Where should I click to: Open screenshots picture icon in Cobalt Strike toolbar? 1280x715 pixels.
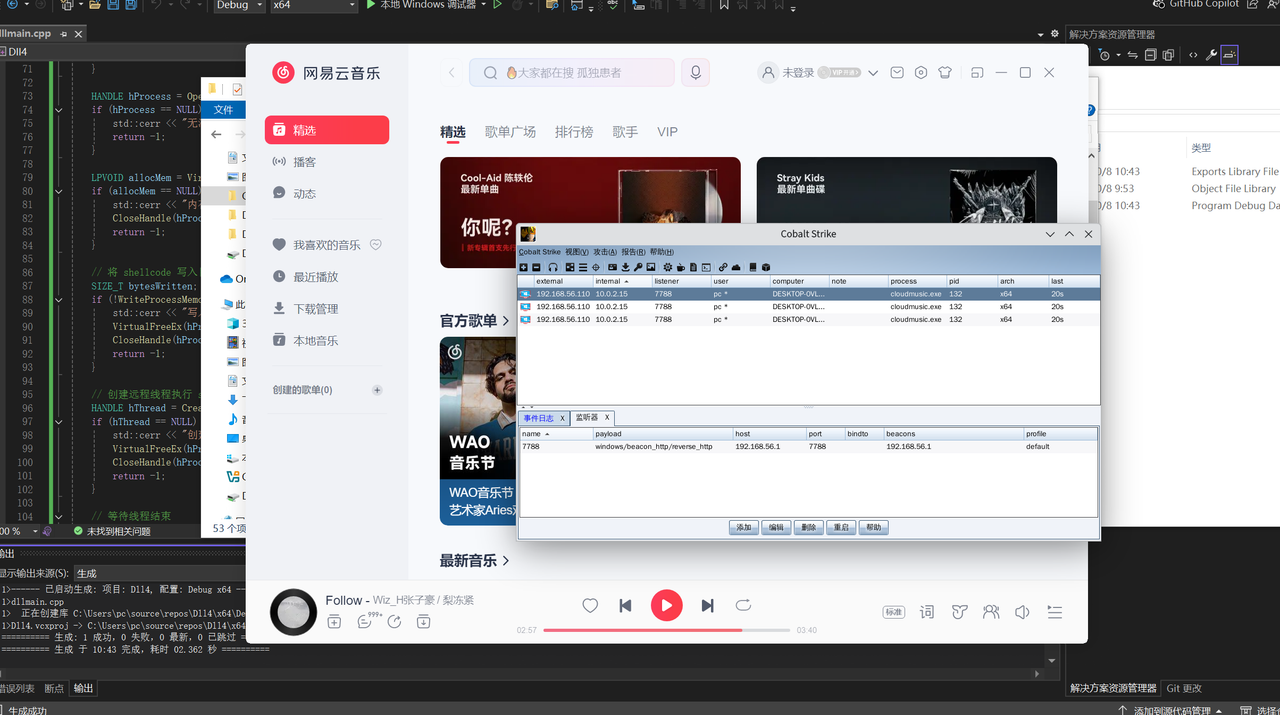[651, 267]
